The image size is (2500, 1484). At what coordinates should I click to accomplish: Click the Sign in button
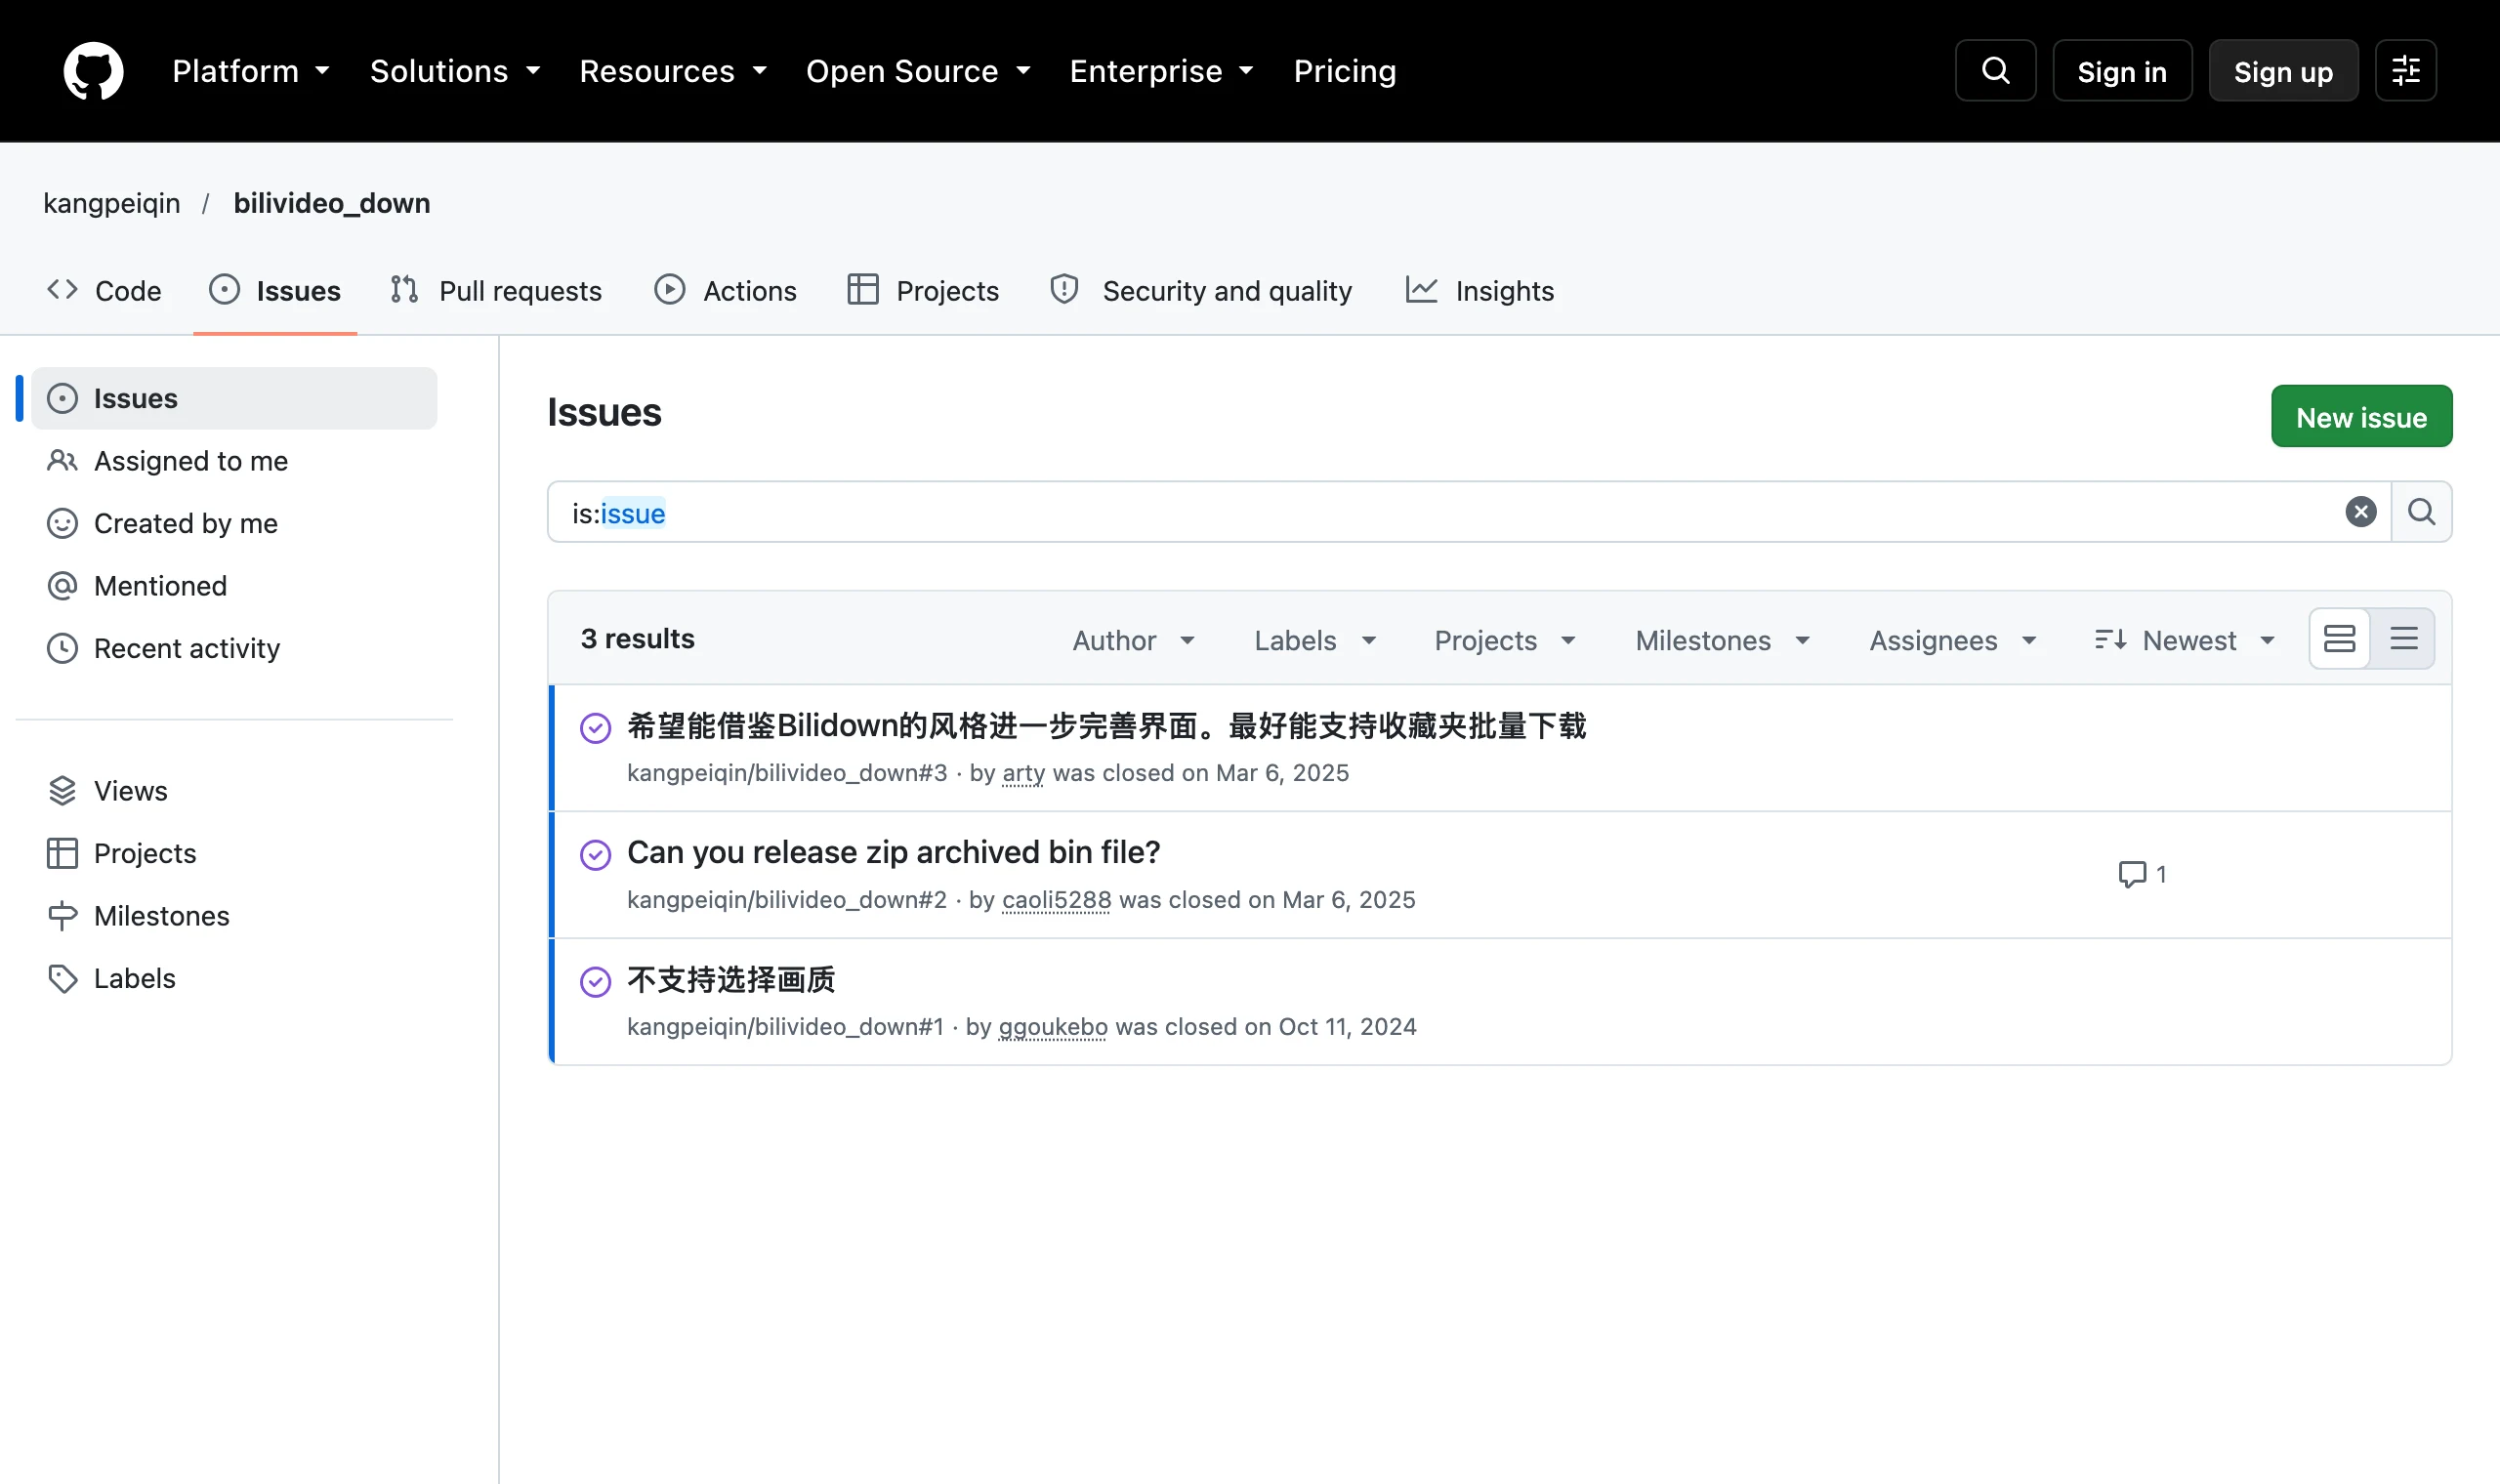[x=2122, y=71]
